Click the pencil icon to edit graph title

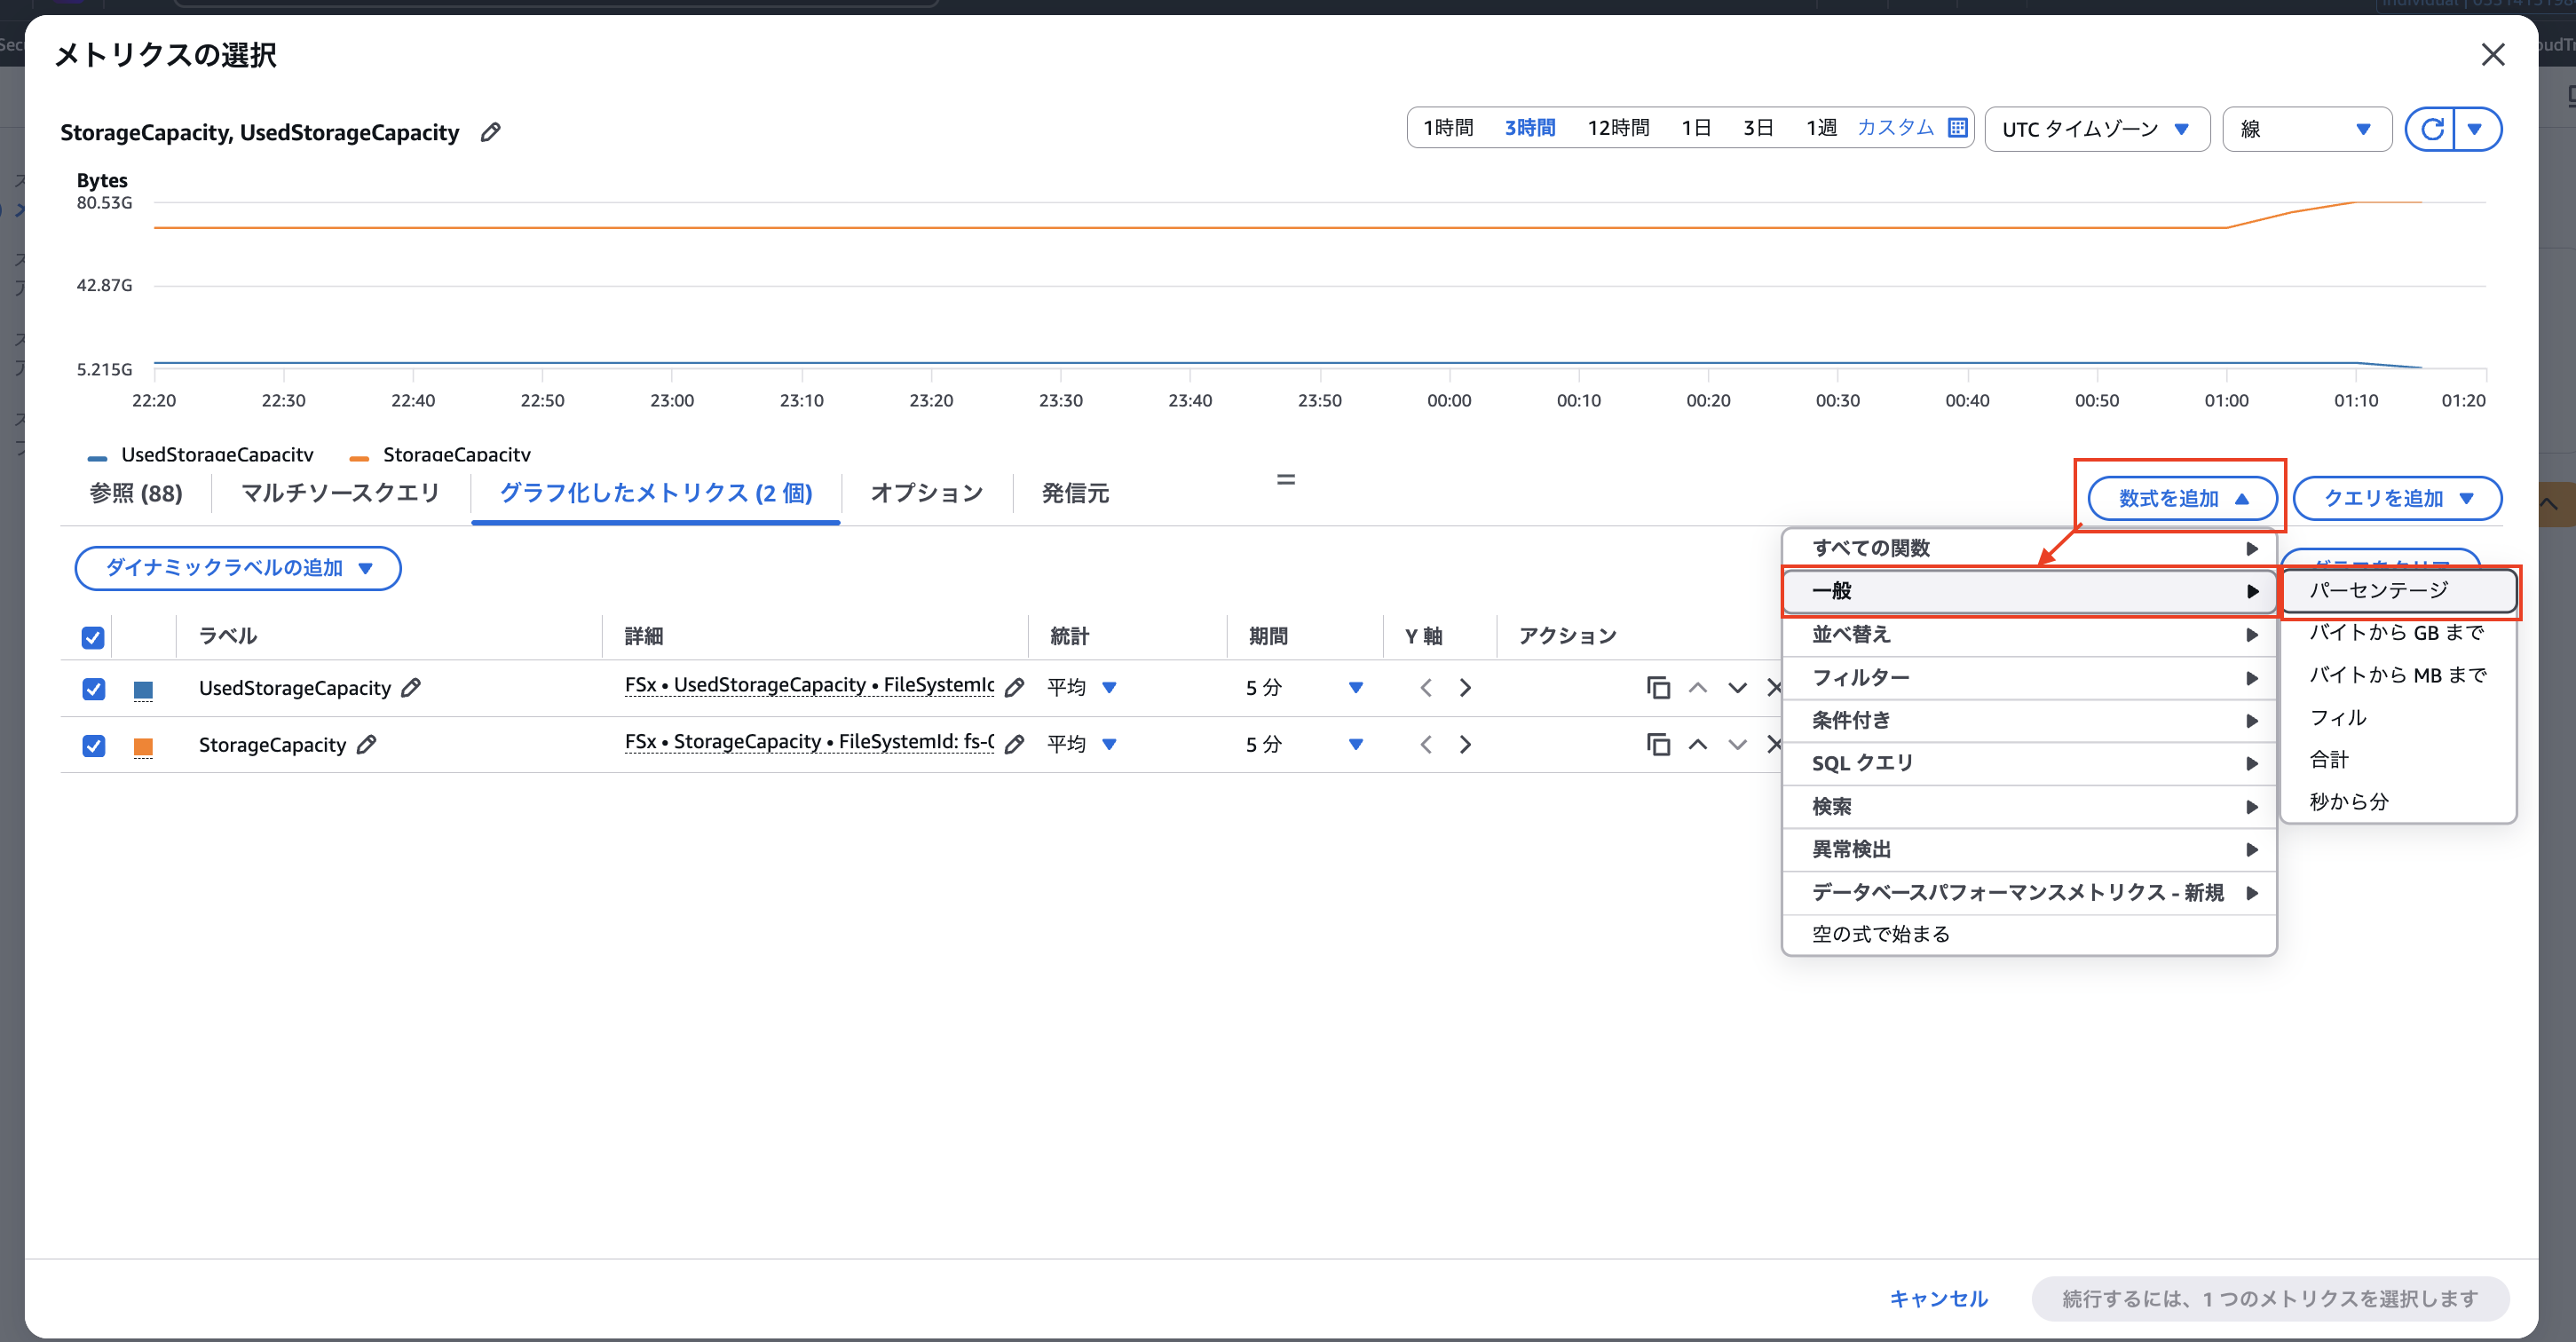490,131
